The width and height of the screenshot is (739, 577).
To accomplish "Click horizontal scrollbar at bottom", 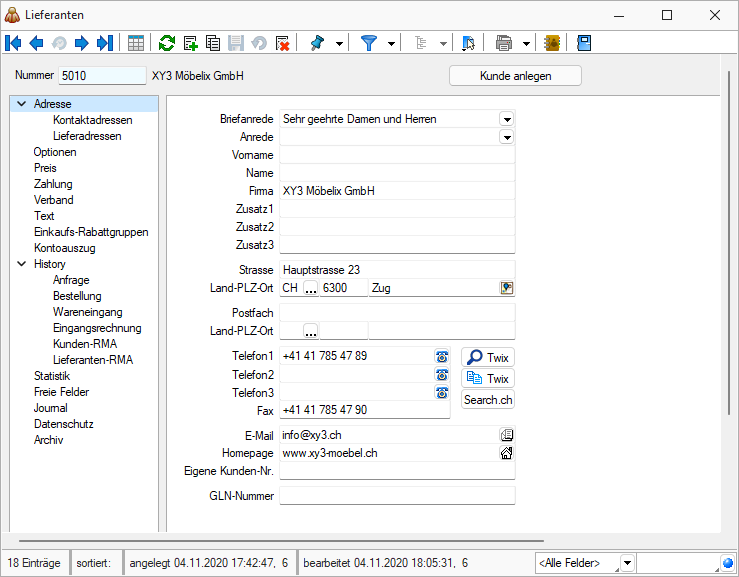I will tap(281, 541).
